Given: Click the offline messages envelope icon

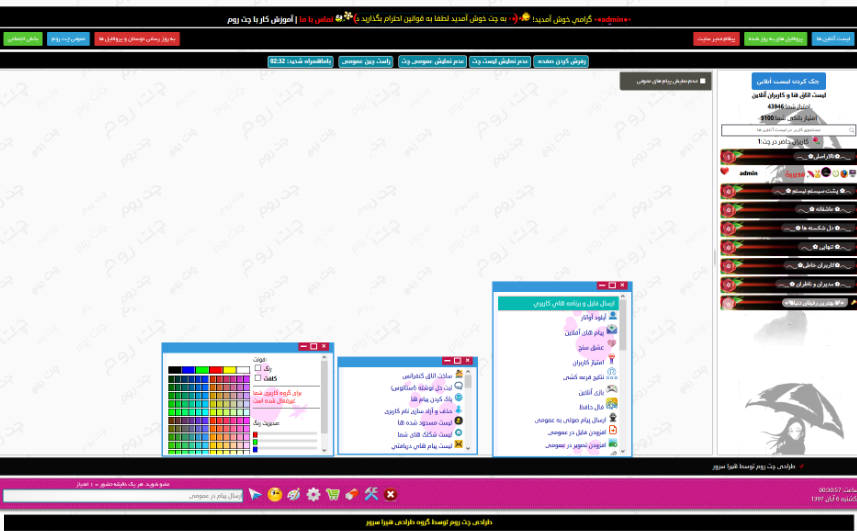Looking at the screenshot, I should [x=612, y=330].
